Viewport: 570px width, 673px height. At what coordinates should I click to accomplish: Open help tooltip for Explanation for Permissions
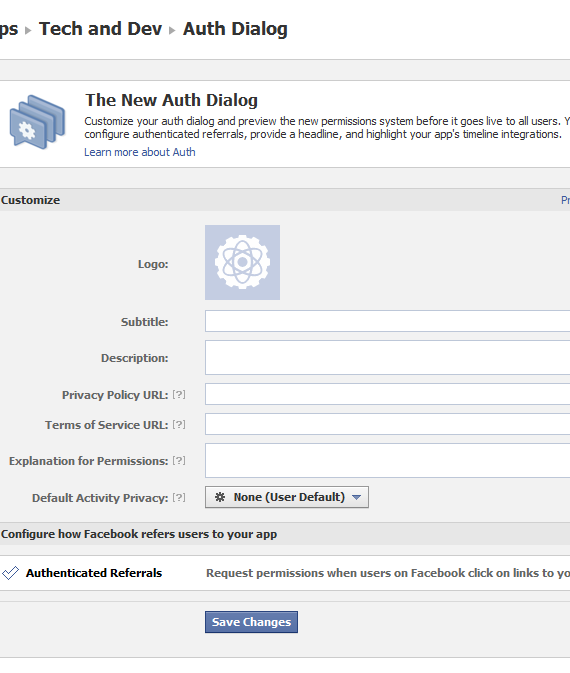[179, 461]
